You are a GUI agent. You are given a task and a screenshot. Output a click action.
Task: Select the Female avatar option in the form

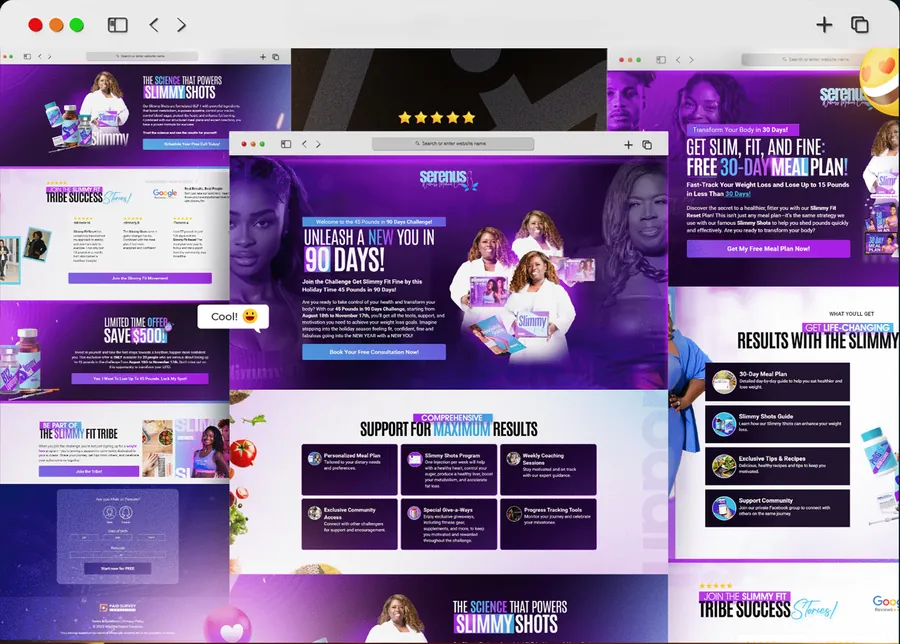coord(126,512)
